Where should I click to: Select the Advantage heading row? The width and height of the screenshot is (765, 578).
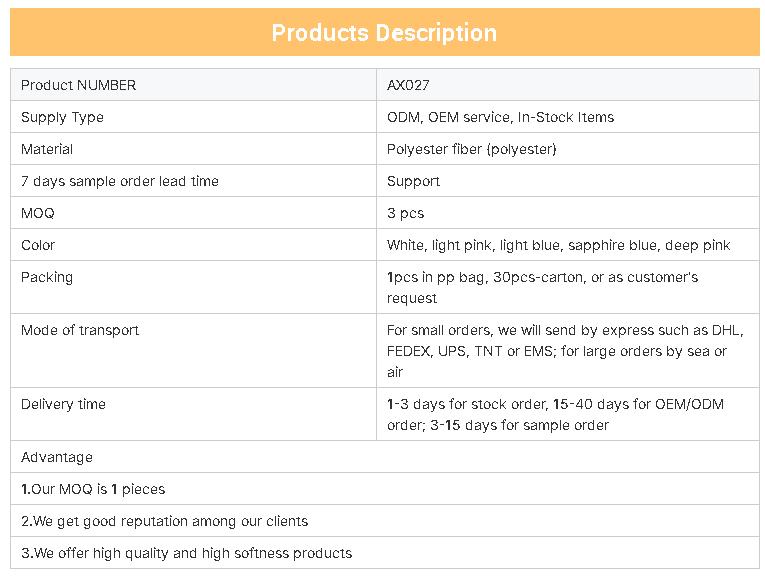click(385, 457)
